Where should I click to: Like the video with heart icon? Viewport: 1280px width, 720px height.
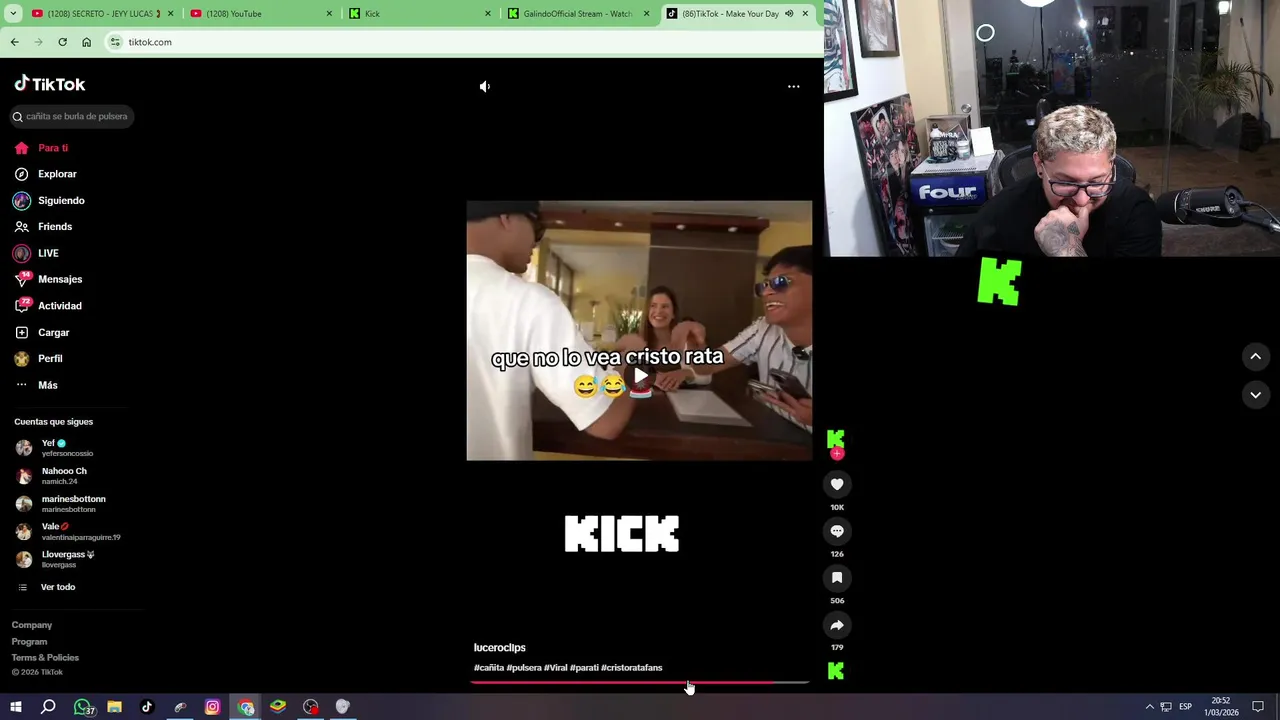tap(837, 484)
